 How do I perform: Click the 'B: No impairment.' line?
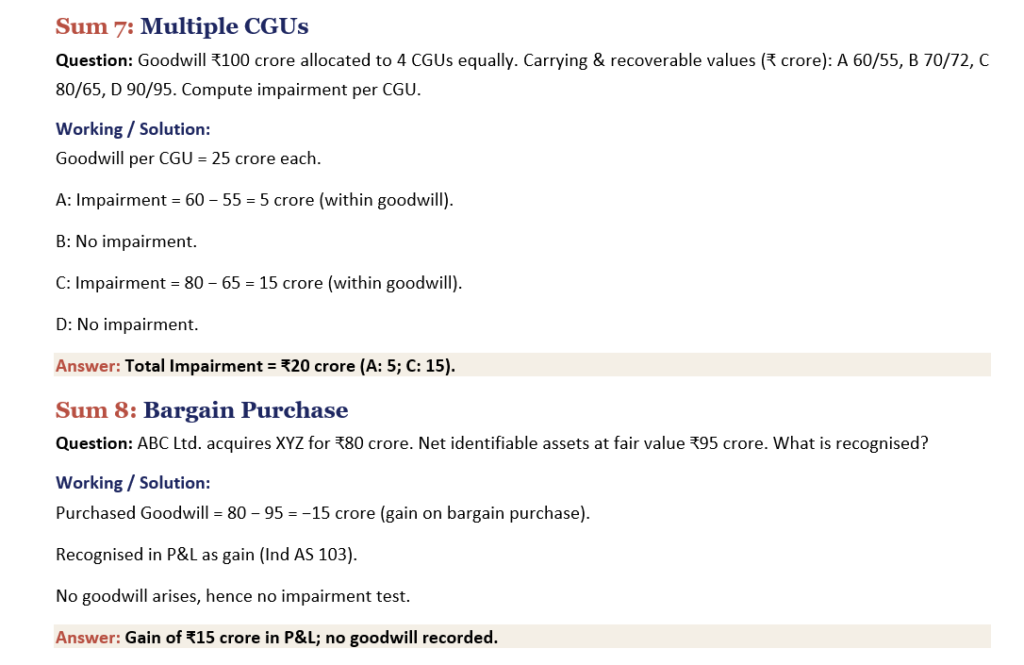pos(126,242)
